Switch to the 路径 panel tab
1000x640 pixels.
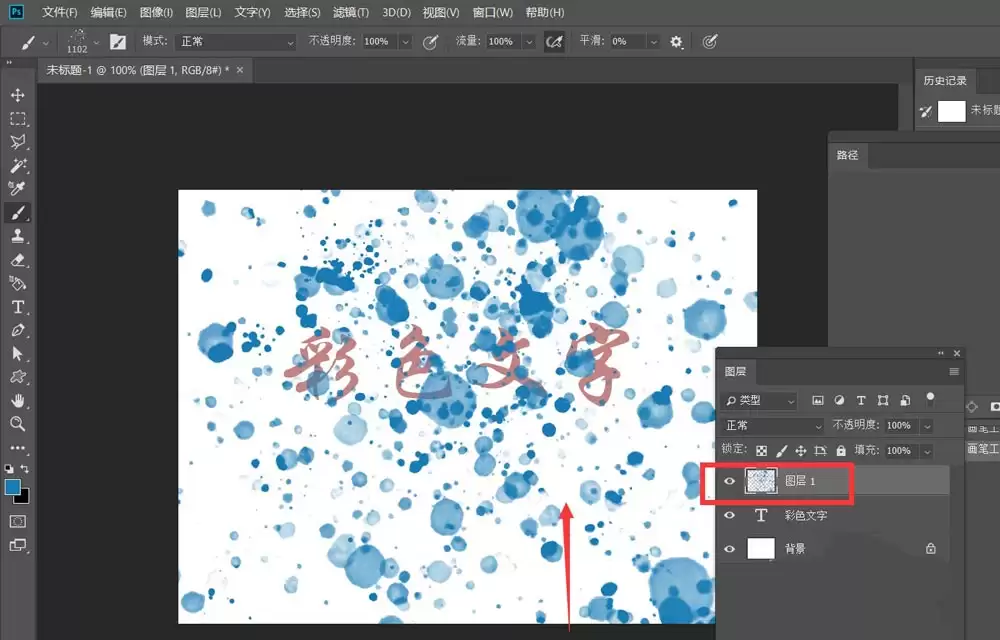[847, 155]
